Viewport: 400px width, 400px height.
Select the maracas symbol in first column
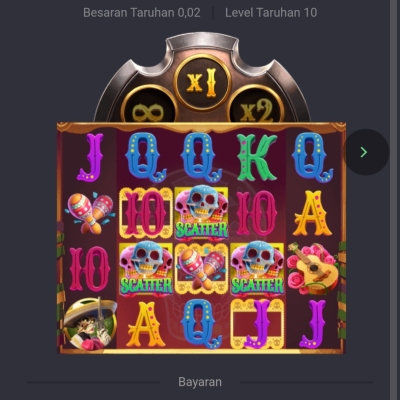(x=91, y=213)
